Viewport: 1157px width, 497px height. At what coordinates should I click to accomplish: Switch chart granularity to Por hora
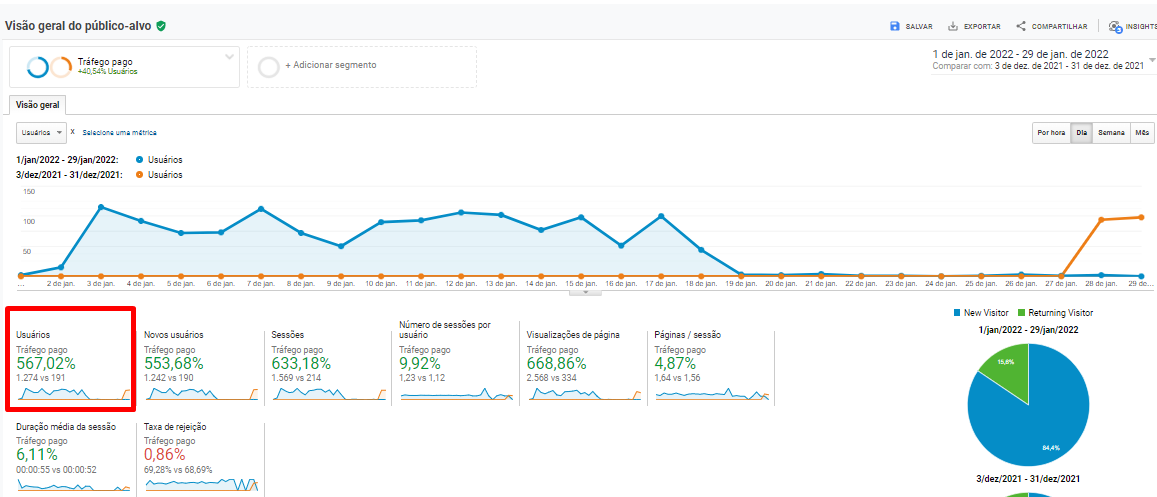click(x=1050, y=133)
